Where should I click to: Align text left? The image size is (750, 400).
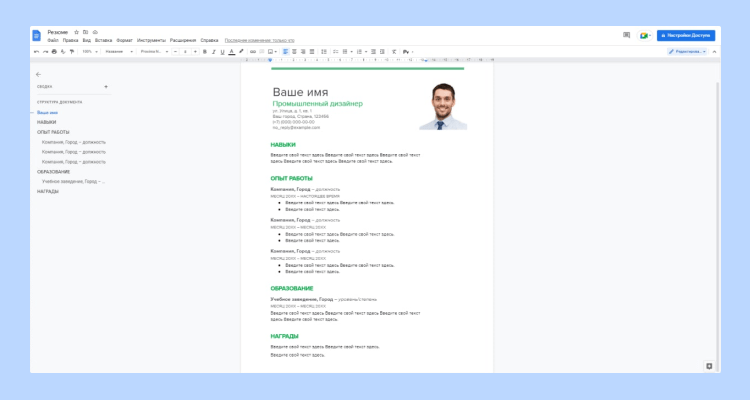pos(286,52)
